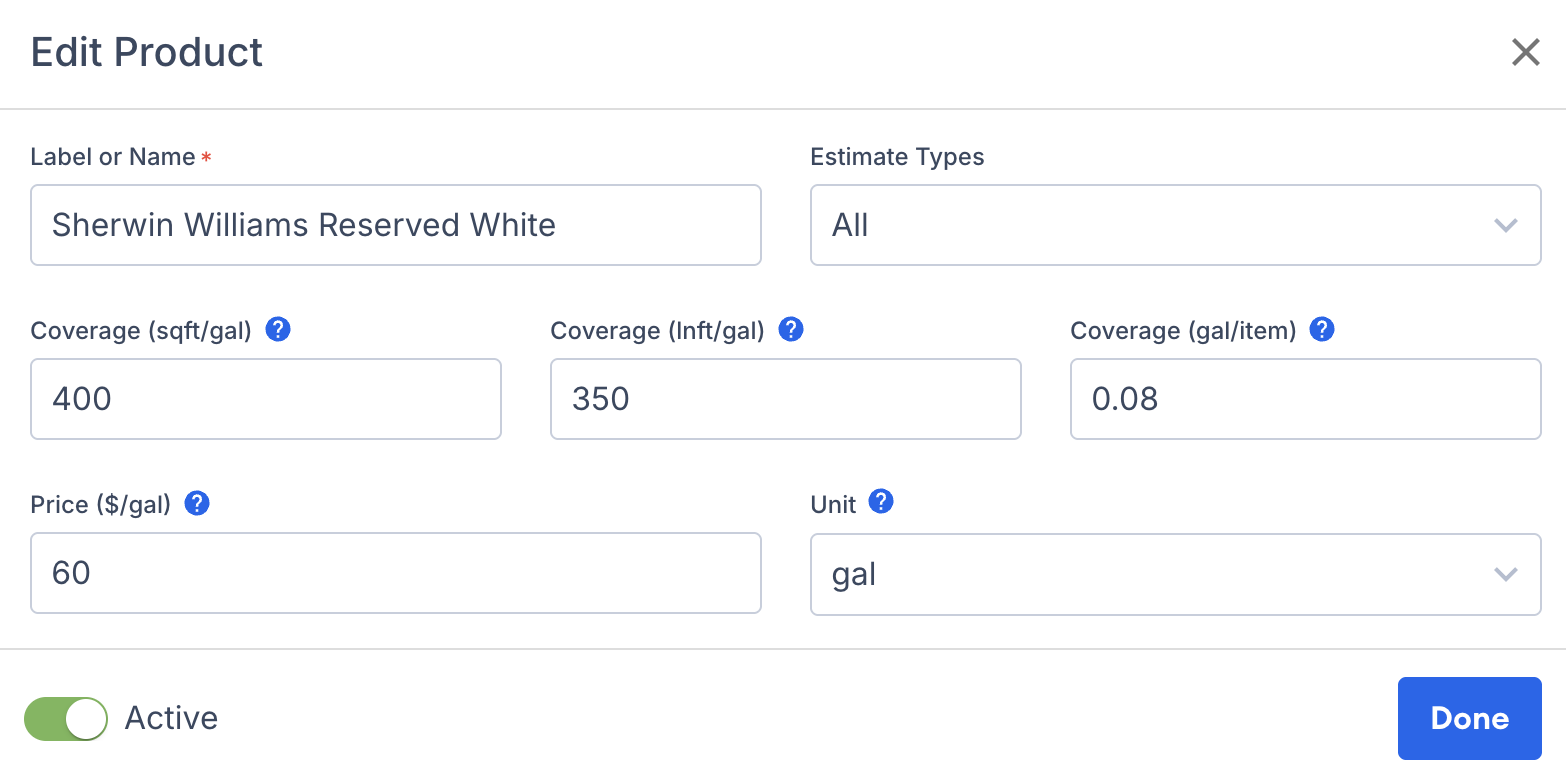1566x780 pixels.
Task: Click help icon next to Coverage (sqft/gal)
Action: (x=278, y=329)
